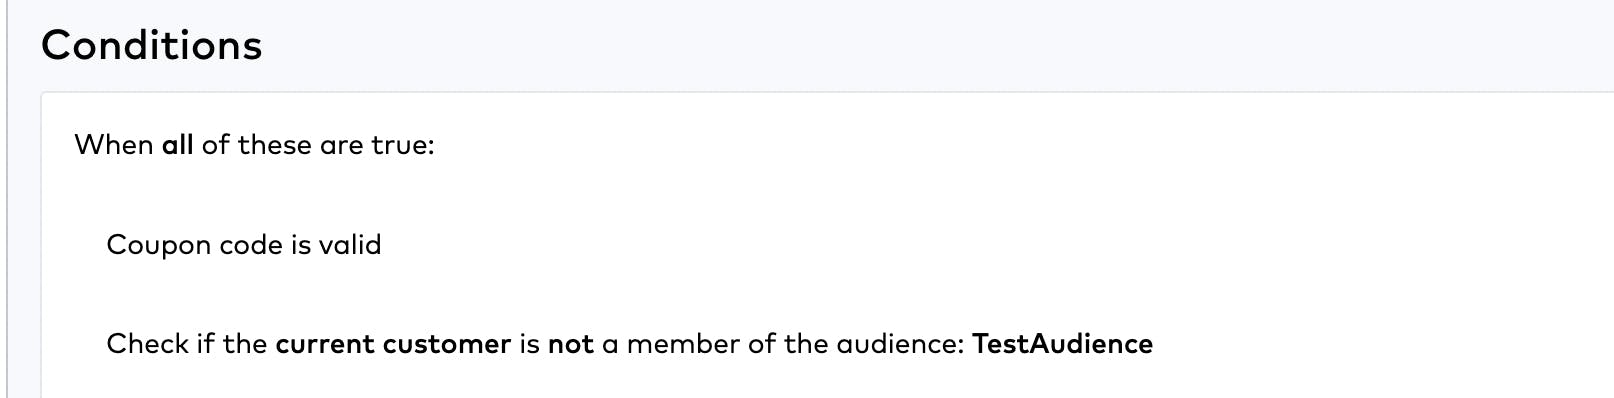Image resolution: width=1614 pixels, height=398 pixels.
Task: Click the word 'When' in rule header
Action: point(113,145)
